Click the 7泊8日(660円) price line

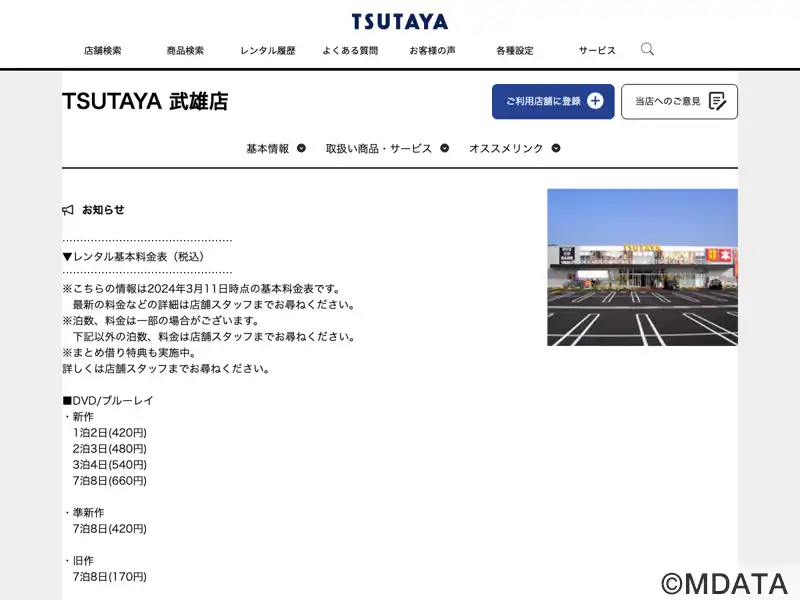point(110,481)
